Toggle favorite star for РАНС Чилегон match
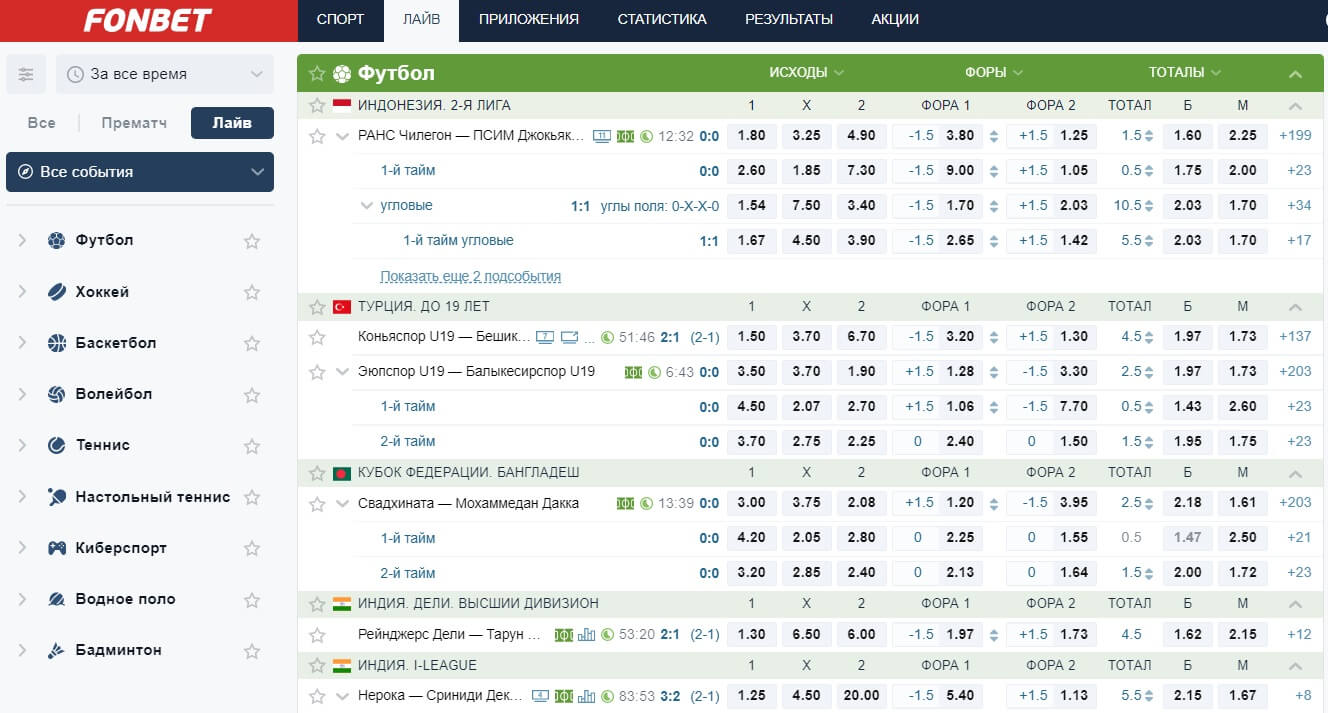This screenshot has height=713, width=1328. (x=317, y=136)
